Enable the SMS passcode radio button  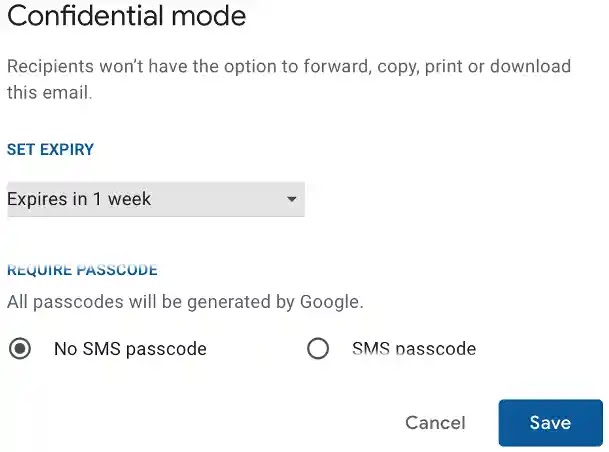[x=318, y=349]
